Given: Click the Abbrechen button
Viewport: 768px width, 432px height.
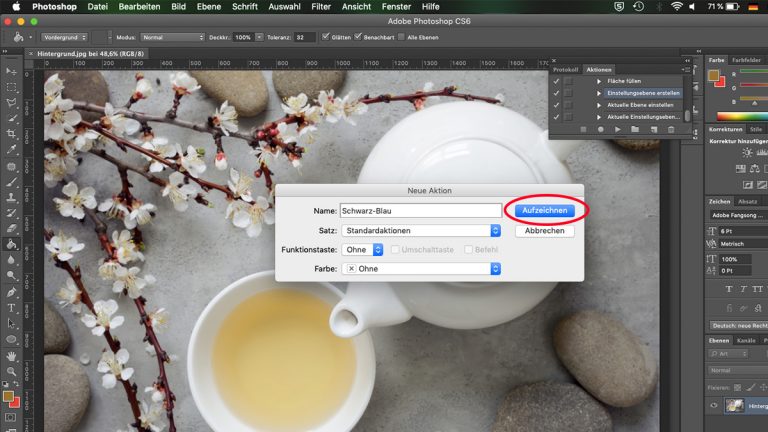Looking at the screenshot, I should point(545,231).
